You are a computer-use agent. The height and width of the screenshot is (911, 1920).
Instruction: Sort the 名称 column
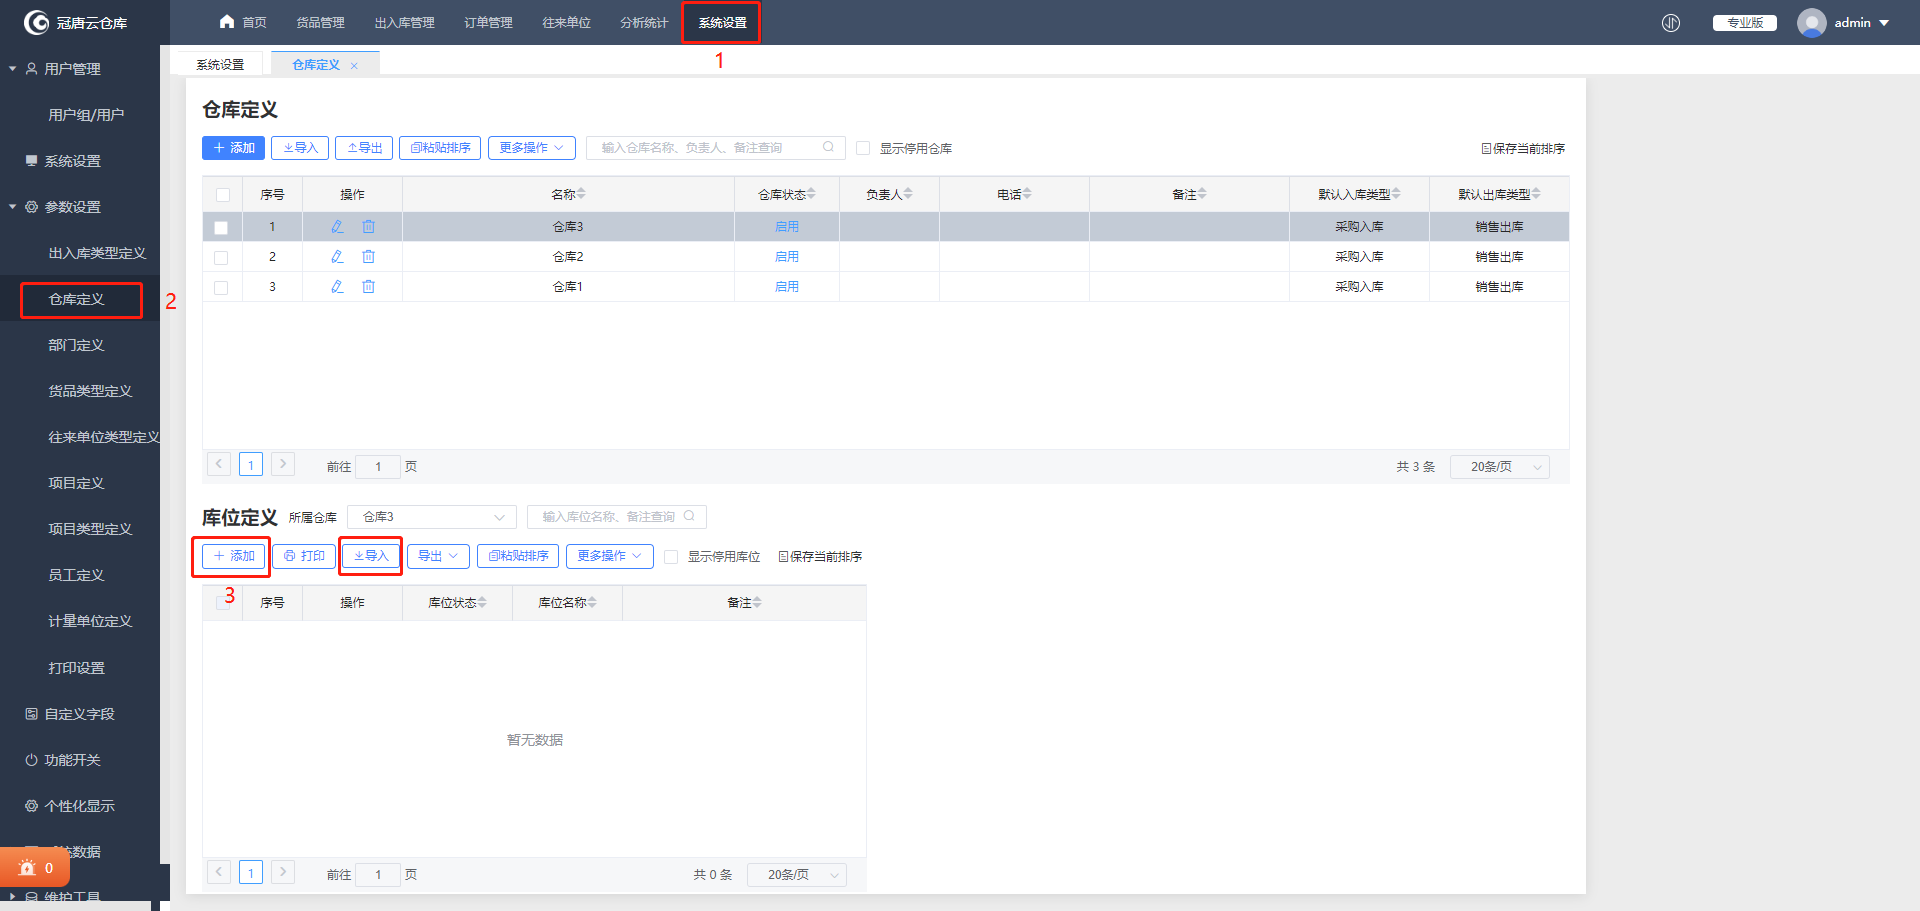click(581, 194)
